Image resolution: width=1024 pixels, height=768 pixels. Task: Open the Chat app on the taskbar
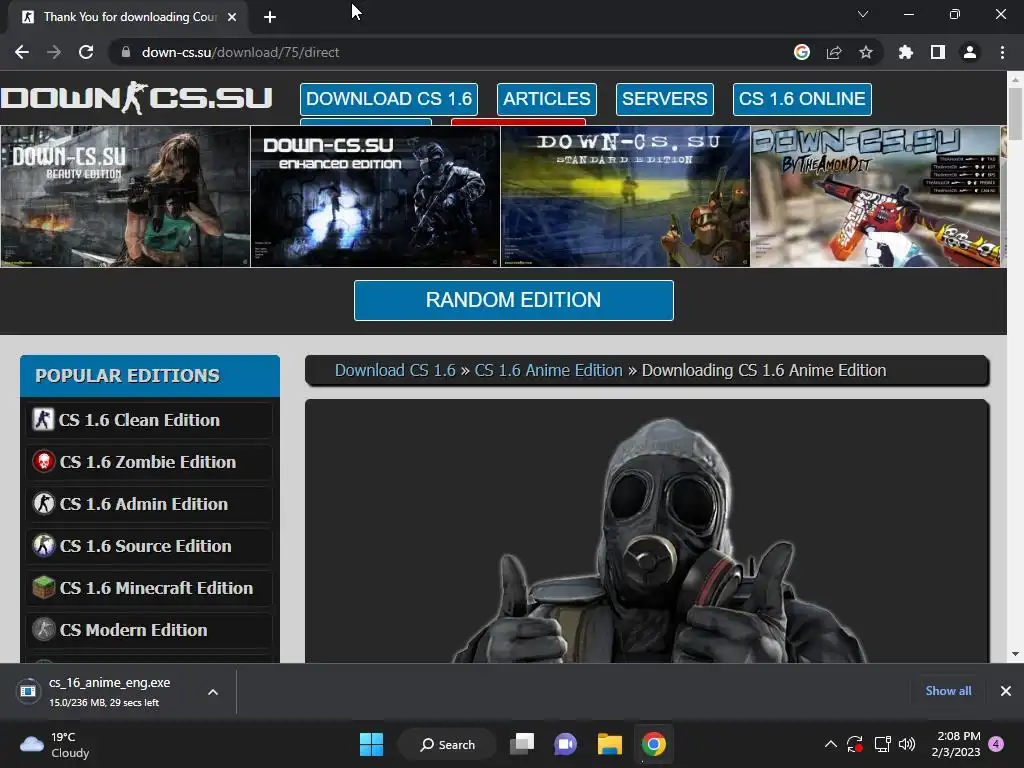pos(566,744)
